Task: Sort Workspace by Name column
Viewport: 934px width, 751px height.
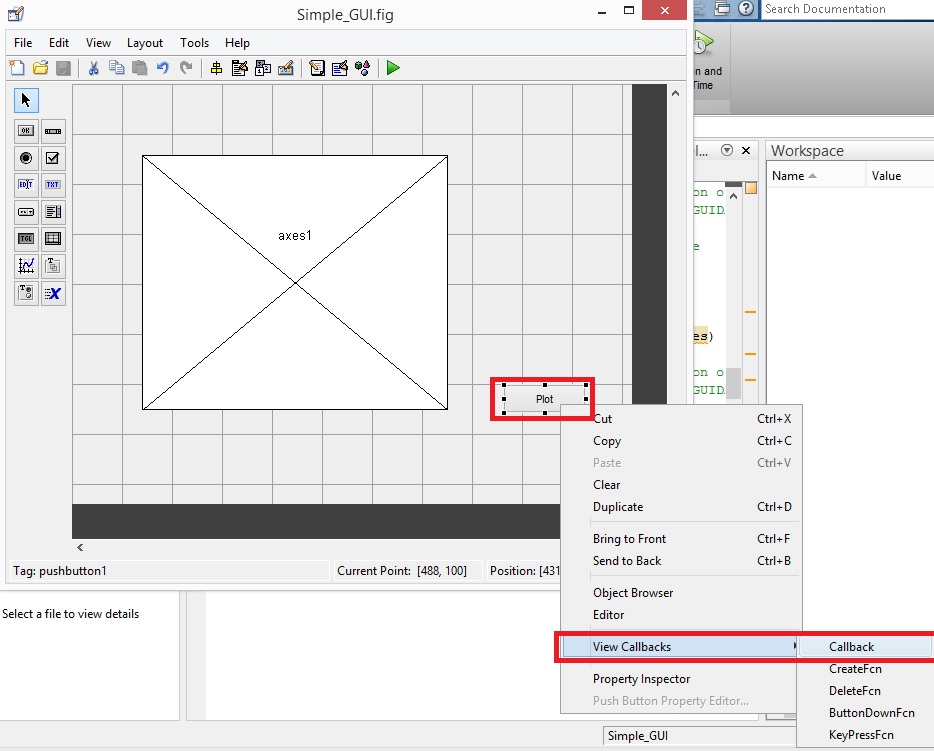Action: pyautogui.click(x=815, y=176)
